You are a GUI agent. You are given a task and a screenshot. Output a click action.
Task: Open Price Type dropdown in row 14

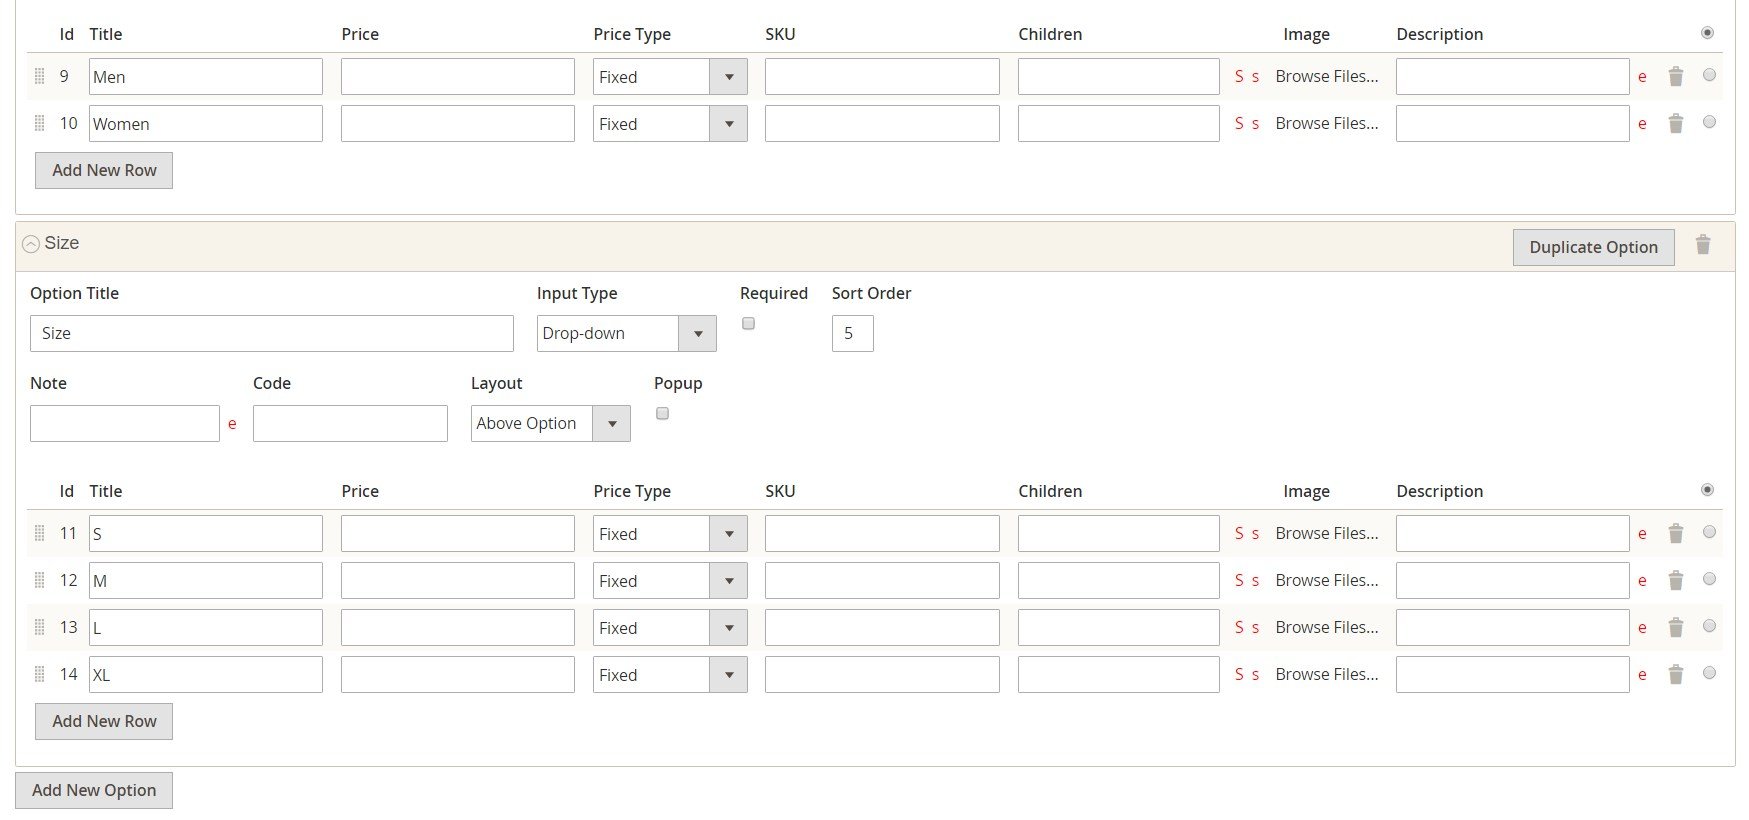(670, 675)
